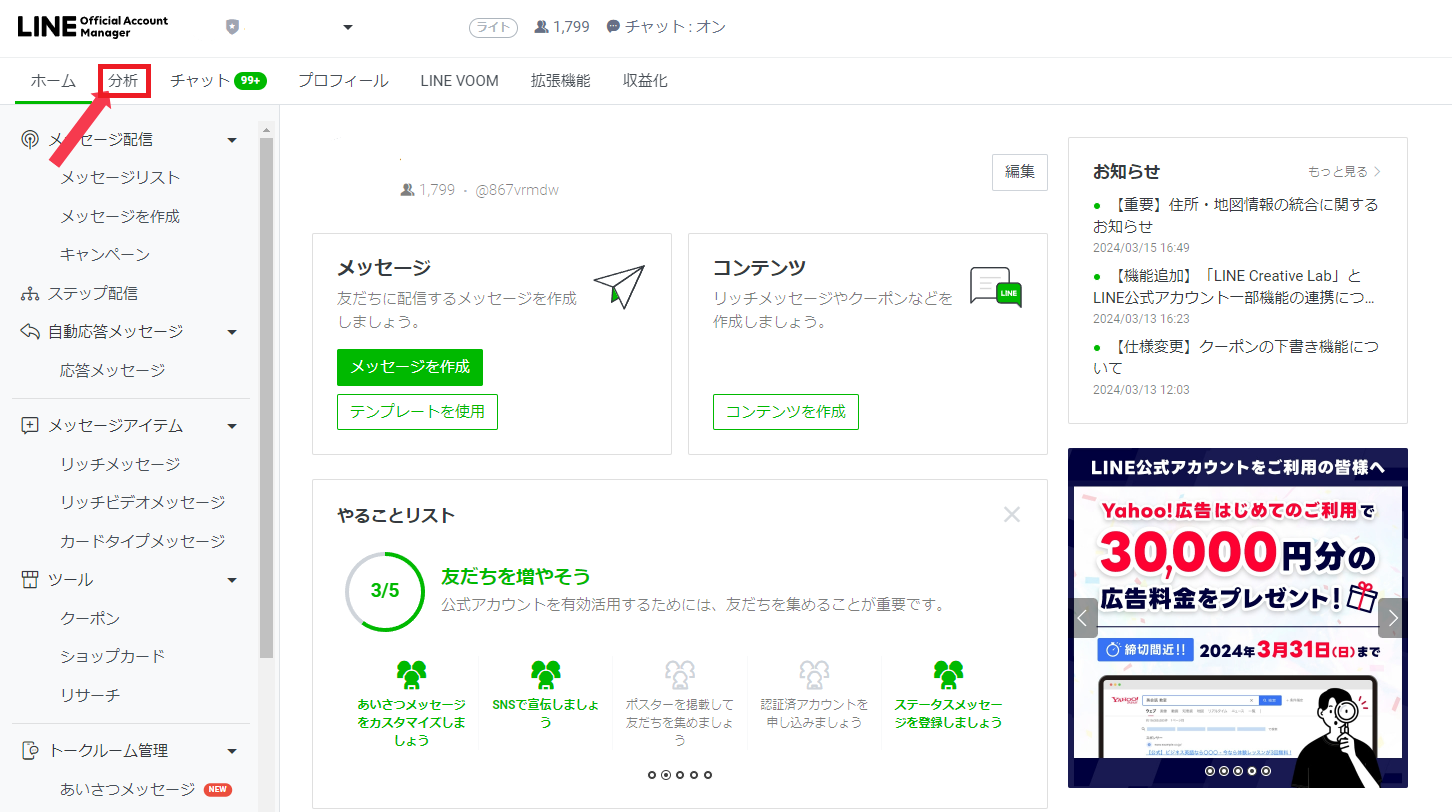Open カードタイプメッセージ in sidebar
1452x812 pixels.
pos(143,541)
